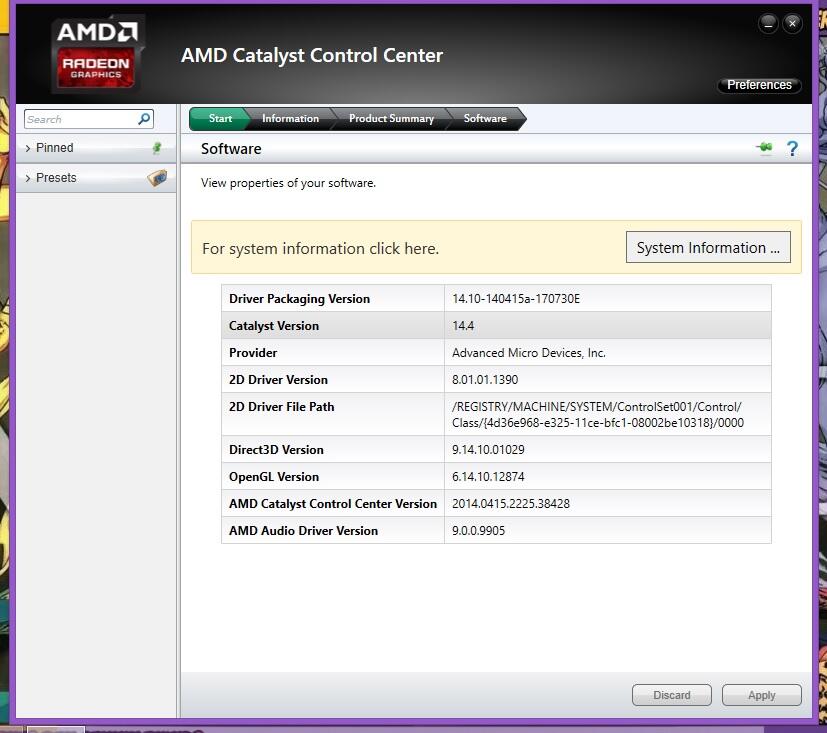Go to the Product Summary breadcrumb

click(391, 119)
